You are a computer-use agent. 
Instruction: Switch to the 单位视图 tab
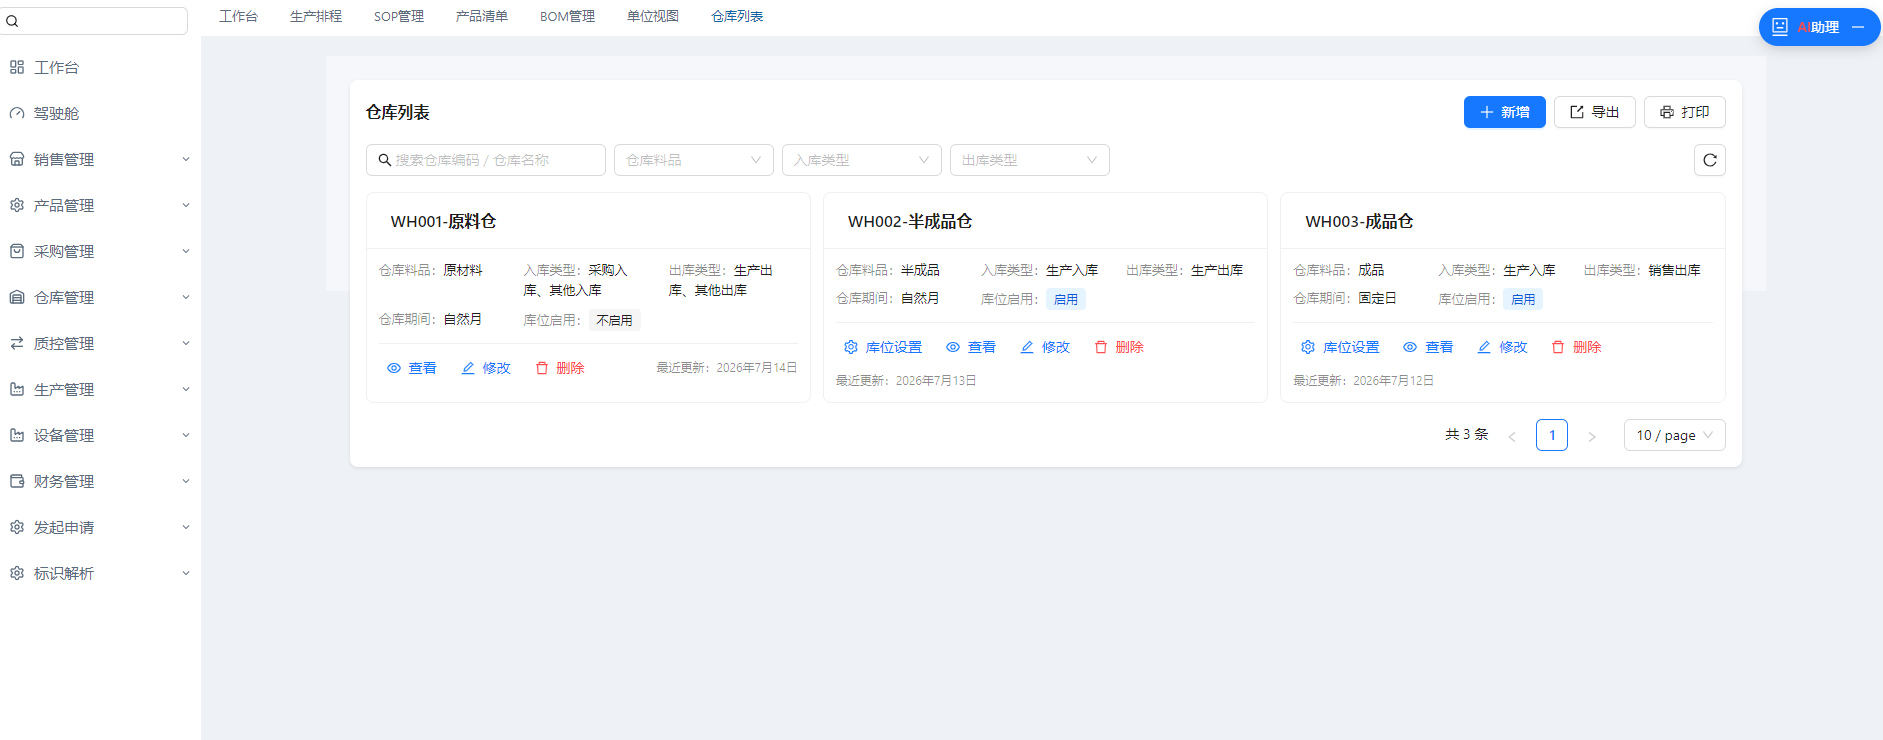653,16
